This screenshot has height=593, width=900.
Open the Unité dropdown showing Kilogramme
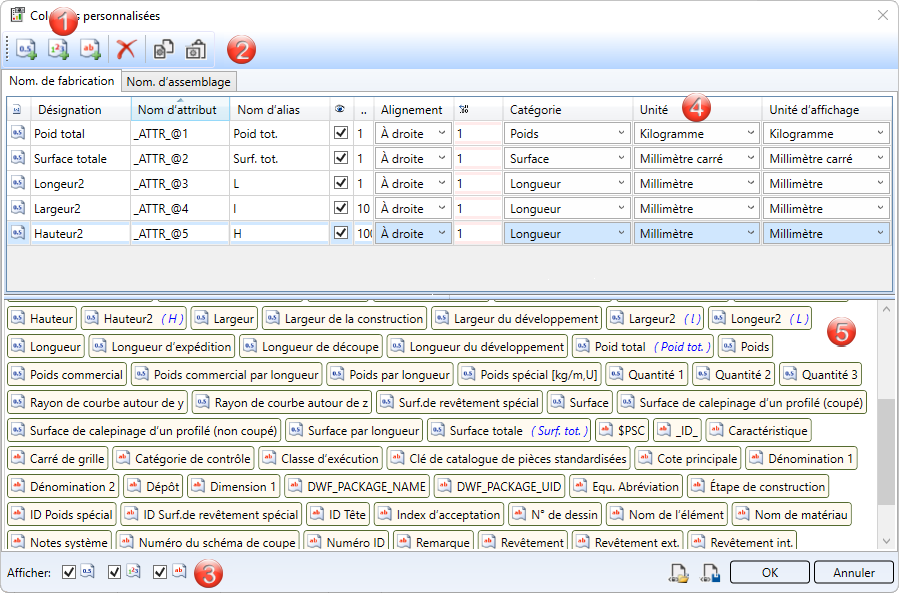point(697,133)
